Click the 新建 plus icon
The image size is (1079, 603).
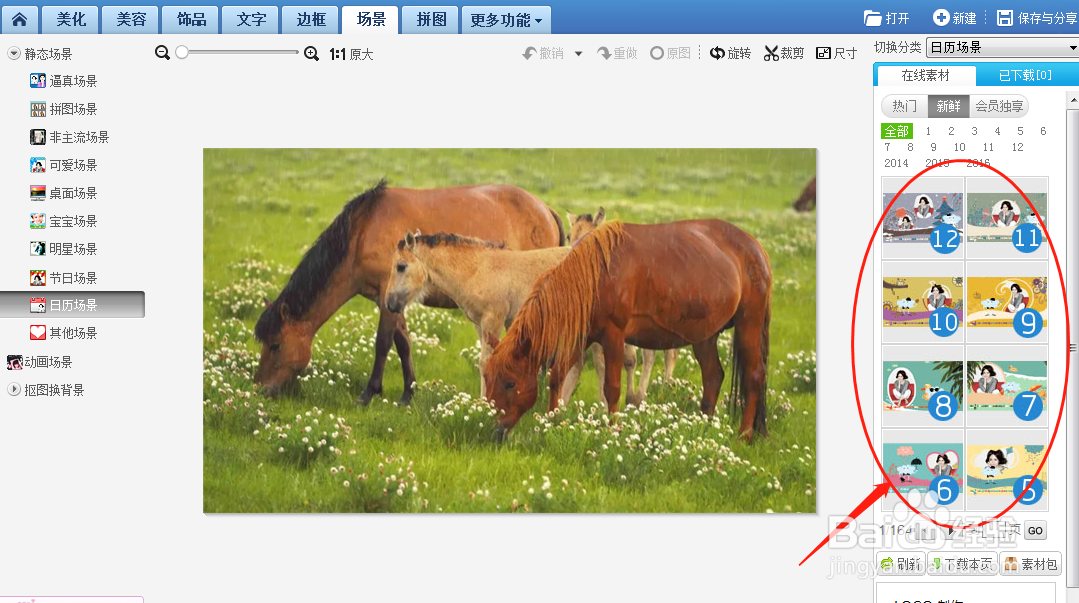940,17
